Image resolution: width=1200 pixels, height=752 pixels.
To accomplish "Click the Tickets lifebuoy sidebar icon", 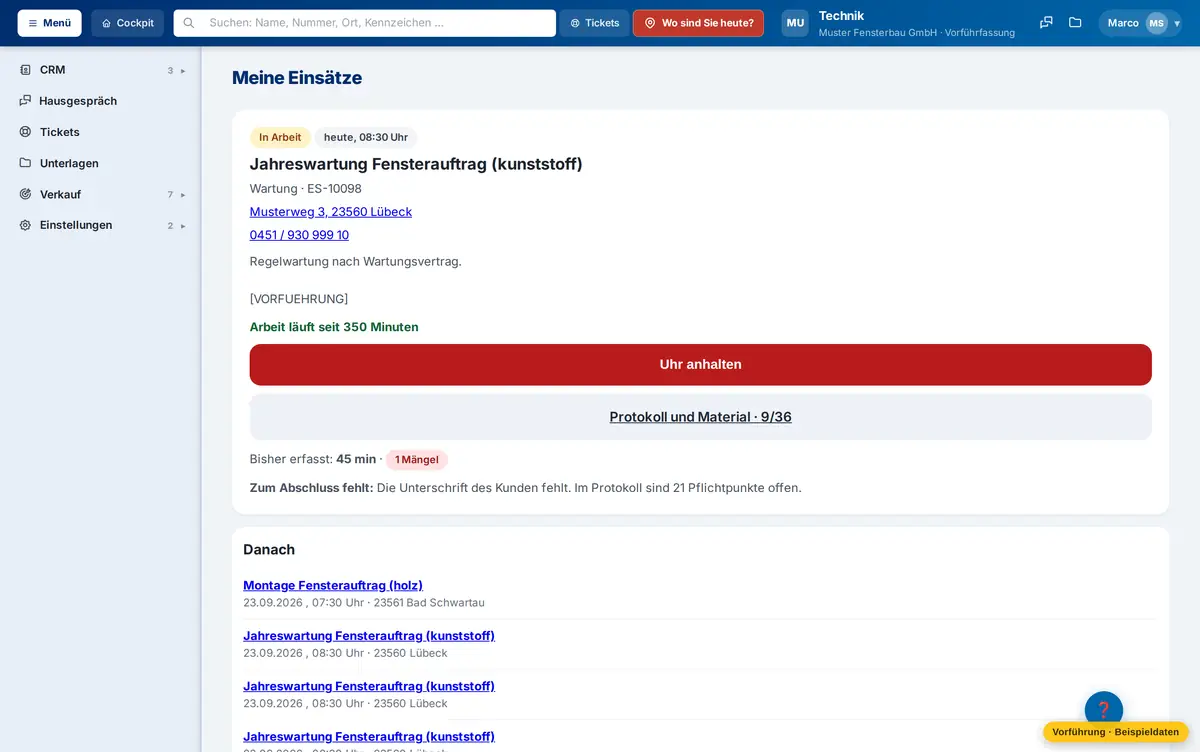I will point(26,132).
